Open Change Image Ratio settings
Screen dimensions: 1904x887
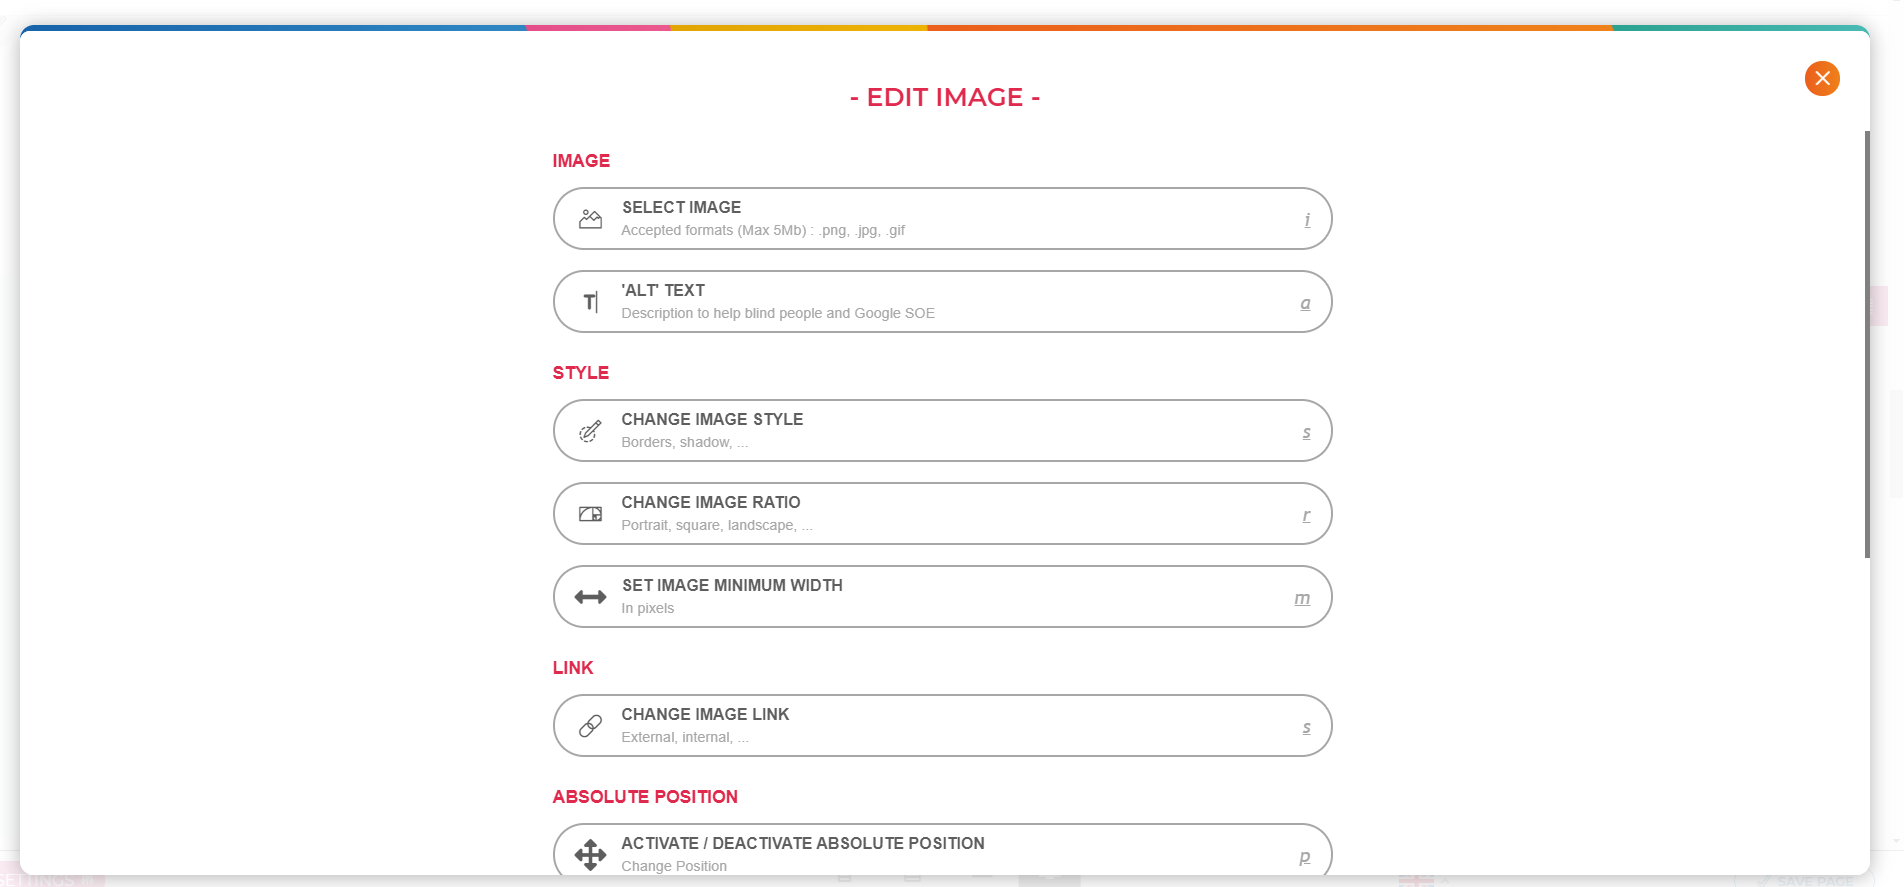click(x=942, y=514)
